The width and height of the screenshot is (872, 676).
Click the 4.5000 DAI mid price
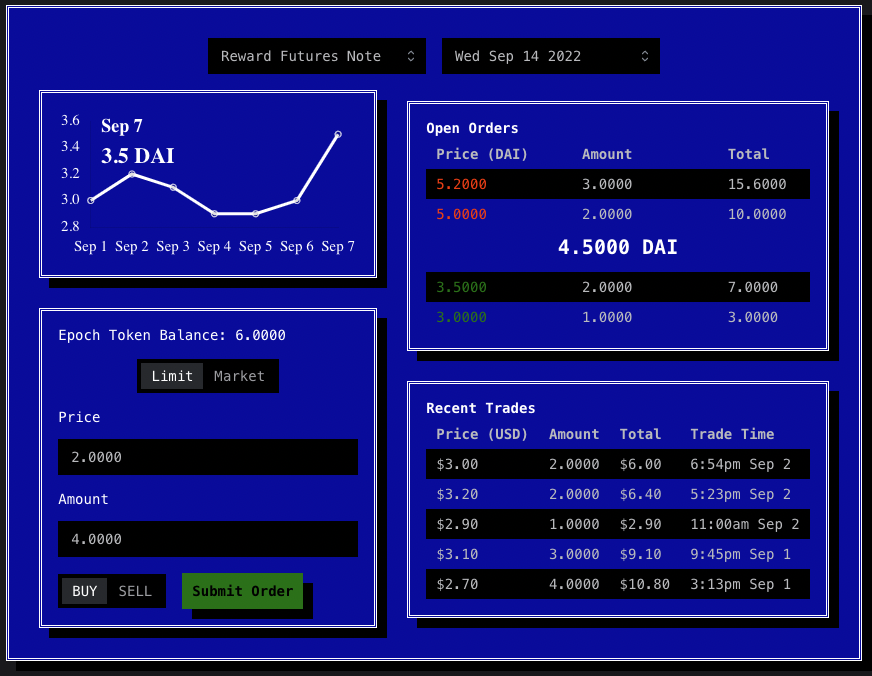(x=618, y=247)
